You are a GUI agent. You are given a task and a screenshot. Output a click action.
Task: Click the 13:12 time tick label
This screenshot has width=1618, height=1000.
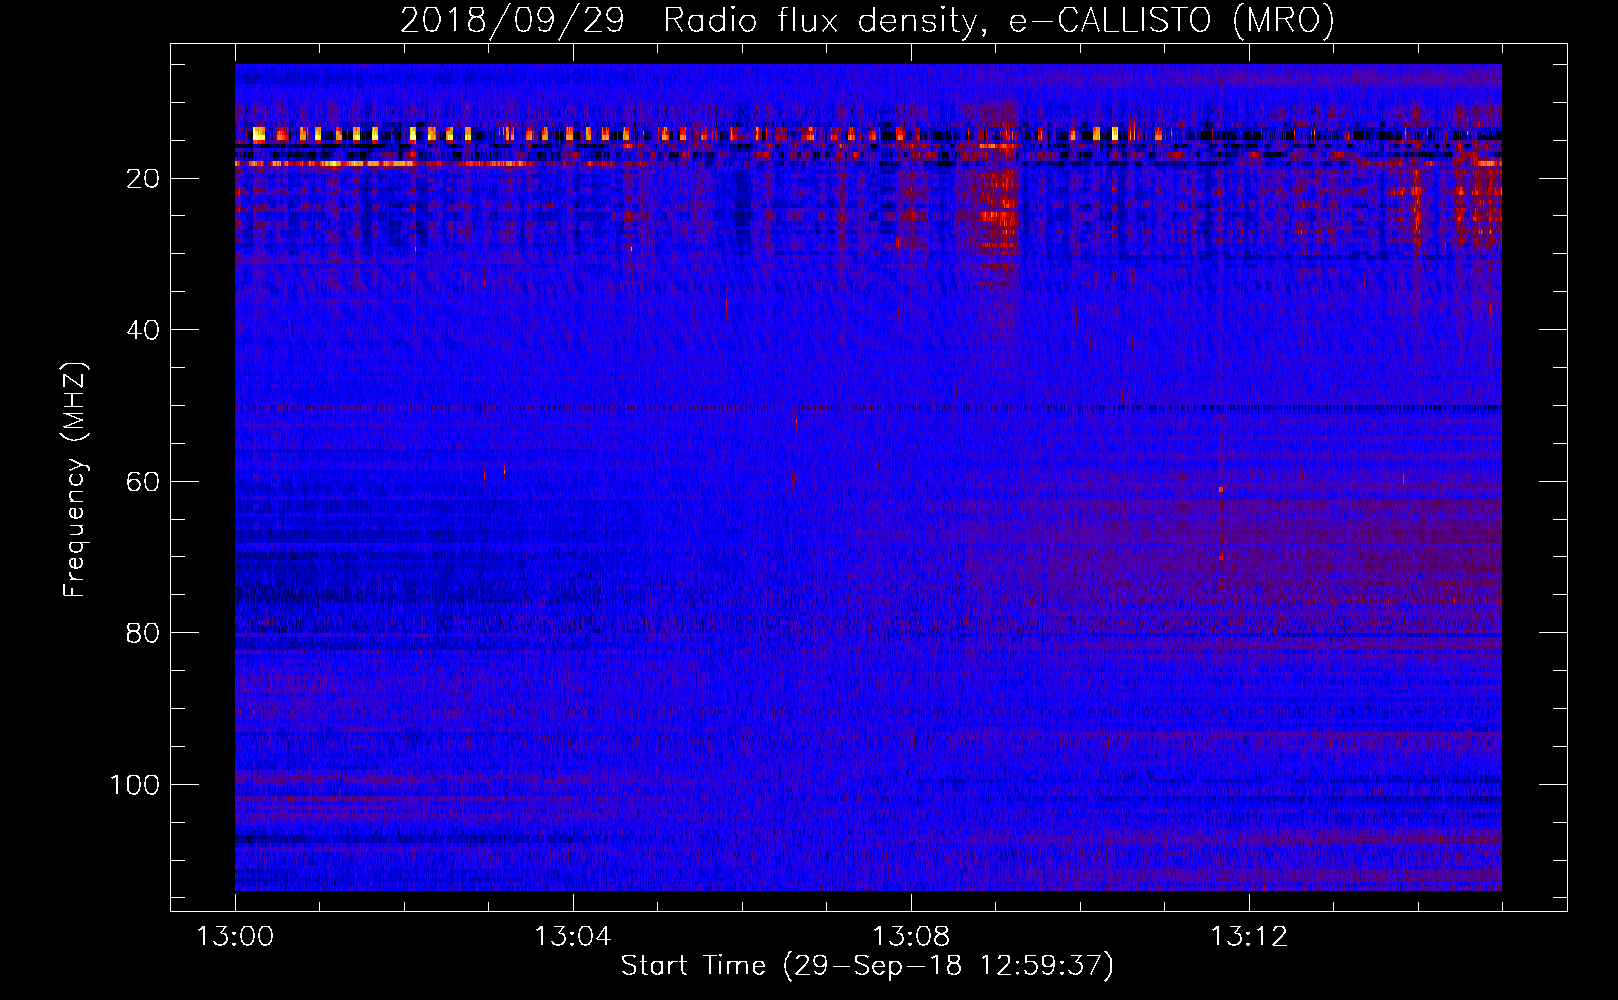tap(1248, 937)
